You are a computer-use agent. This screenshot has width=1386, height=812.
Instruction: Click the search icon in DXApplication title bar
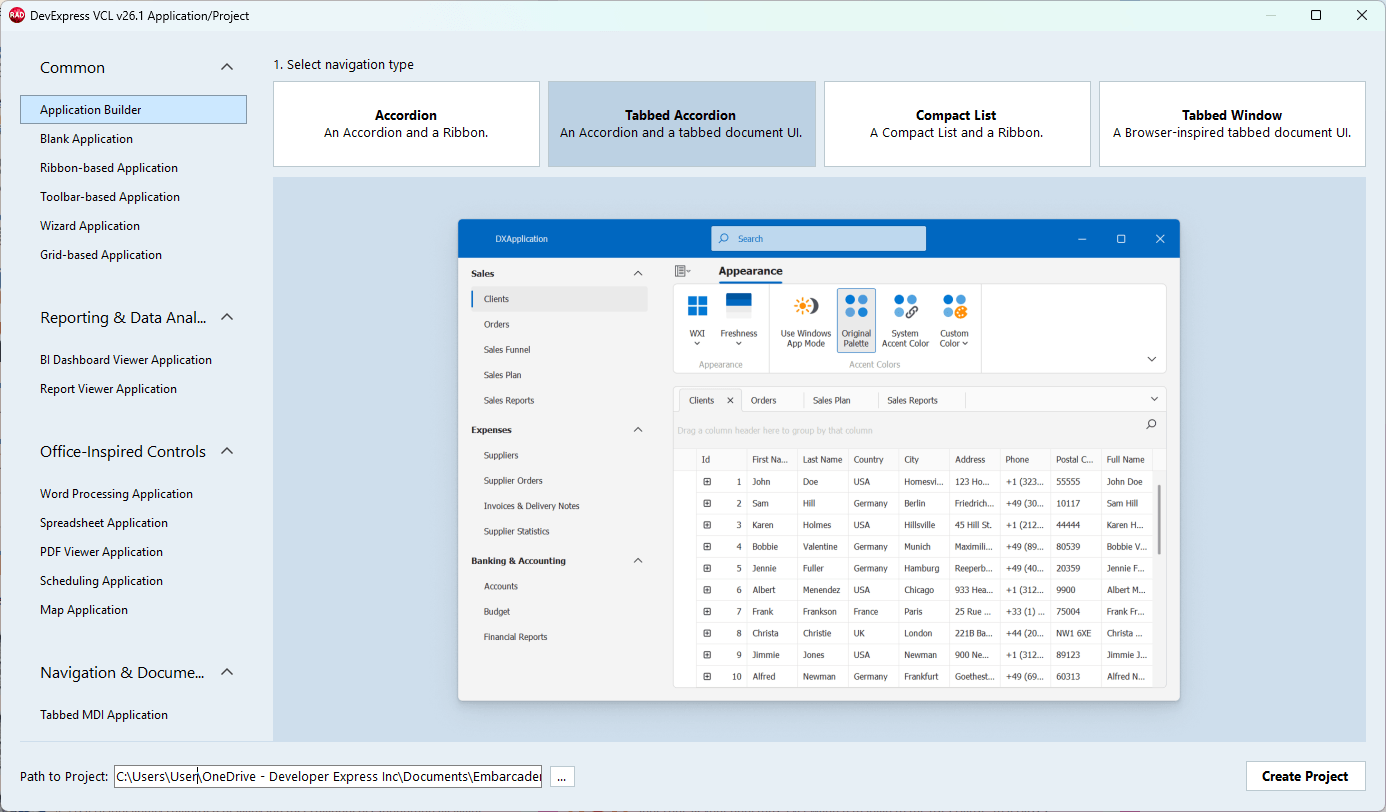coord(724,239)
